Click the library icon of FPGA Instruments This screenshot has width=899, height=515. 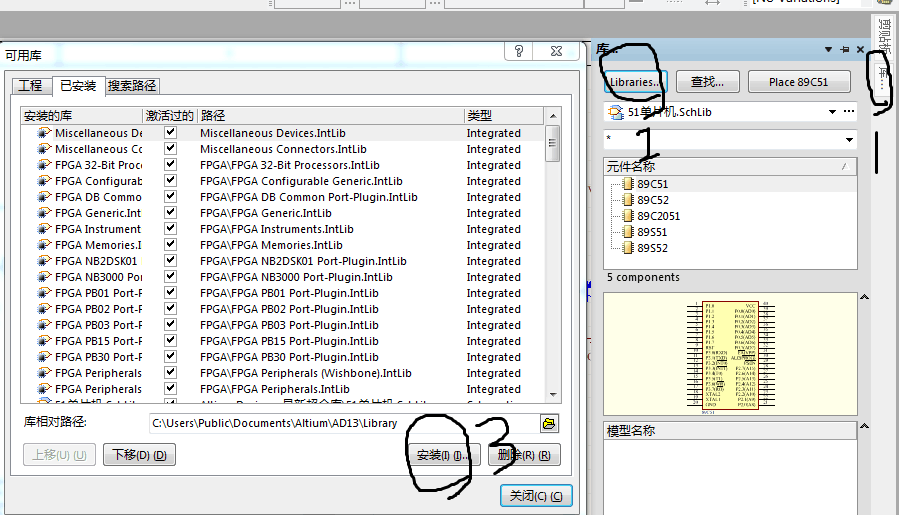(44, 229)
